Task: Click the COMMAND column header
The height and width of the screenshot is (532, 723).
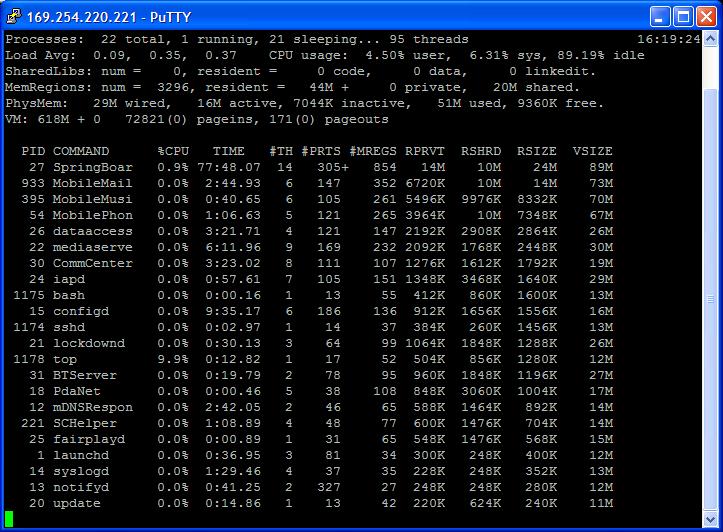Action: click(x=81, y=151)
